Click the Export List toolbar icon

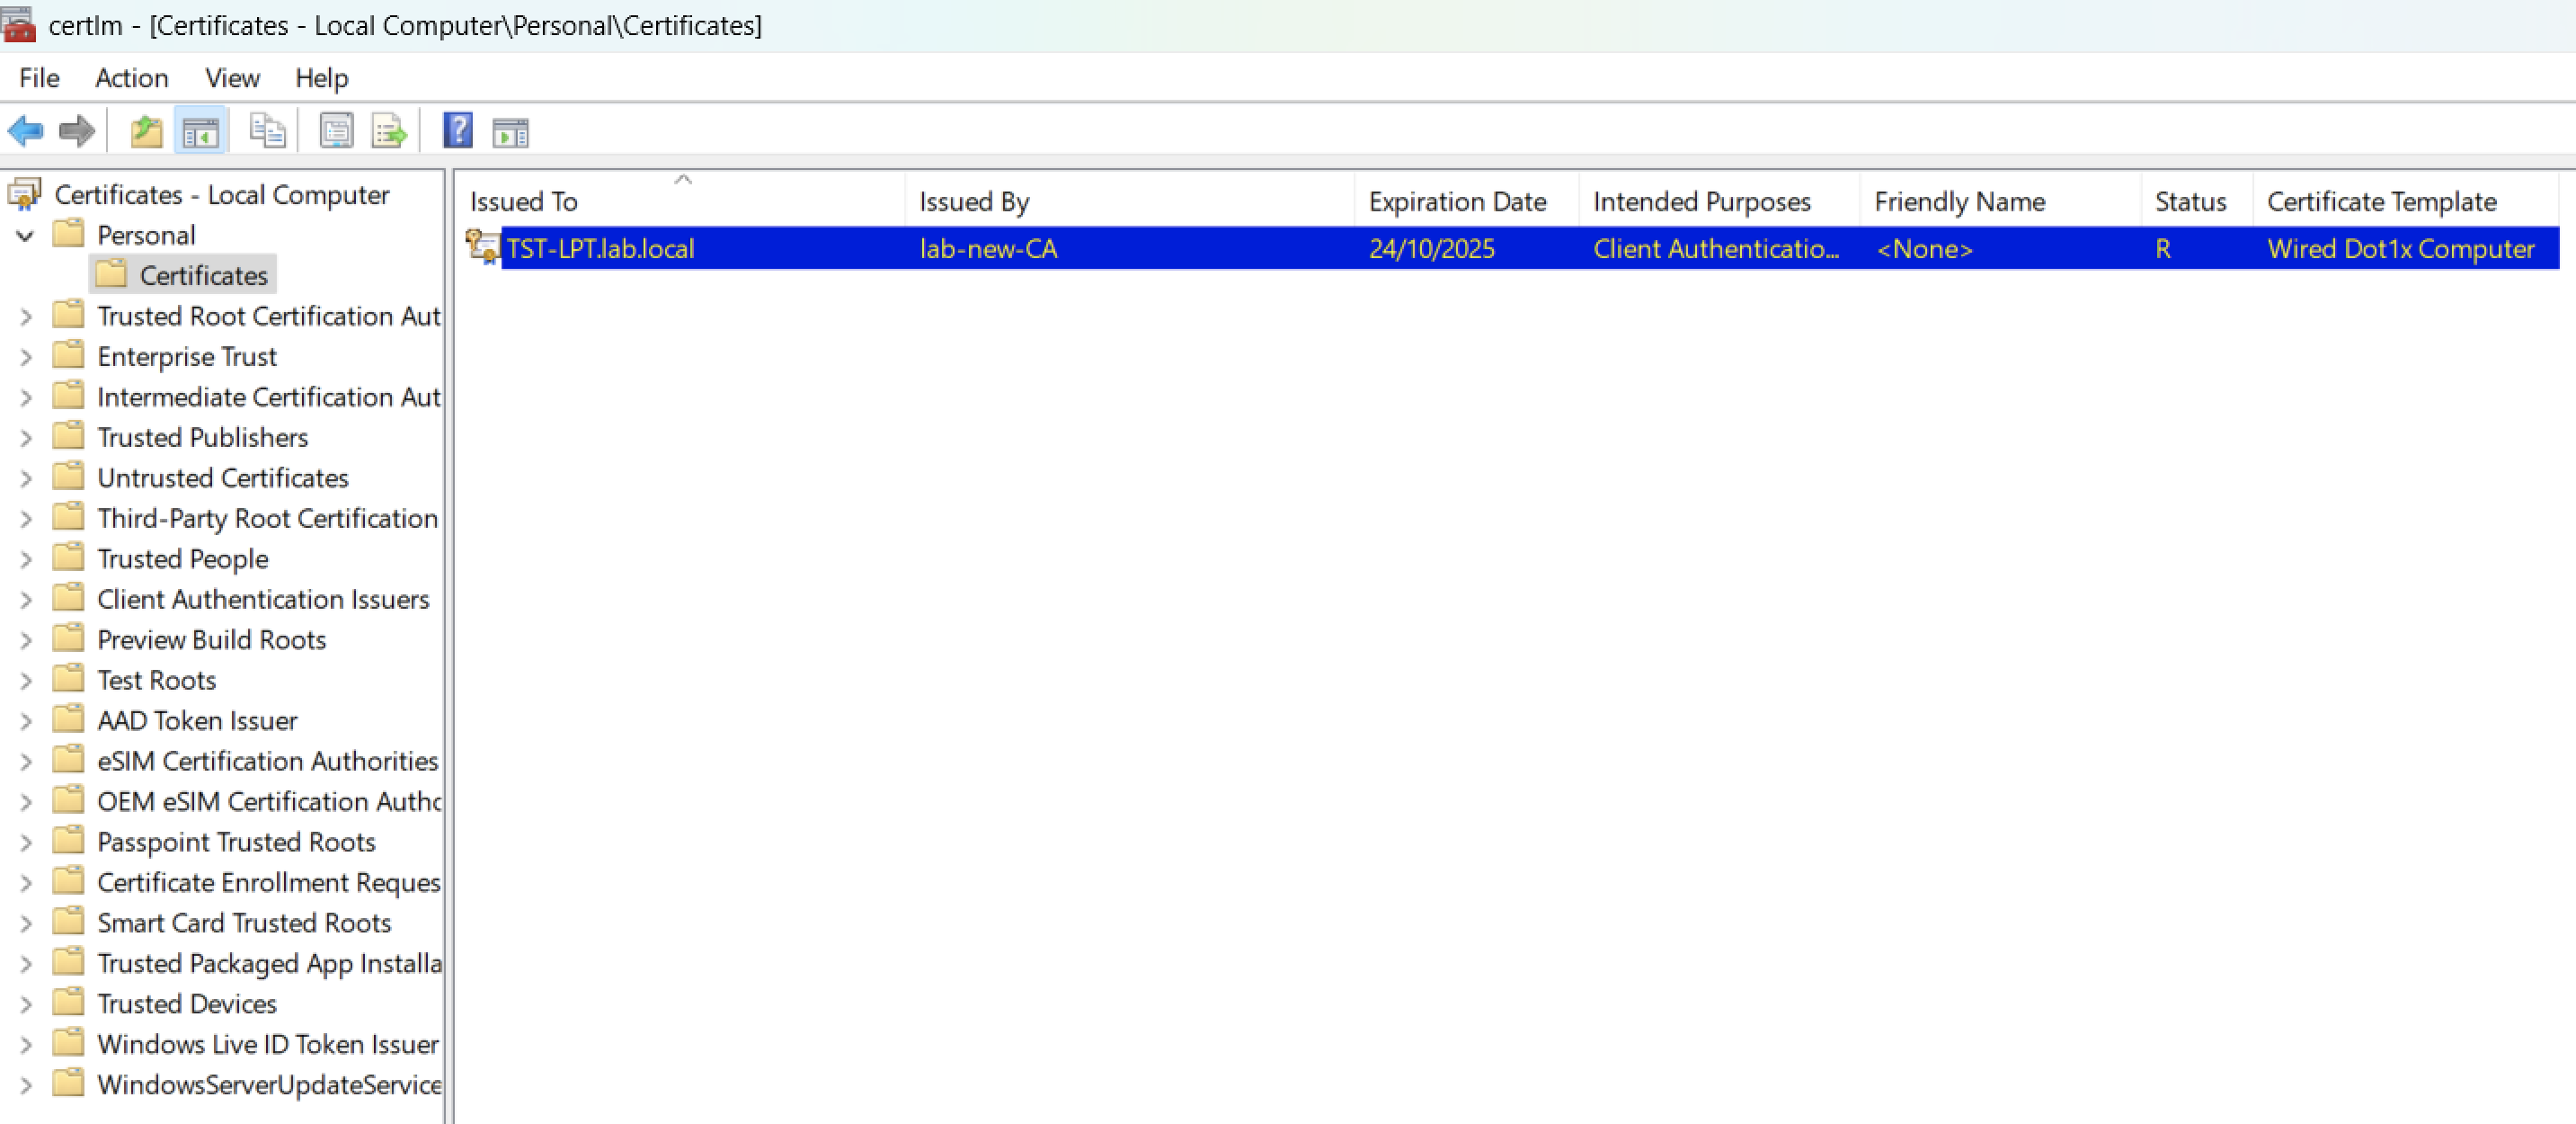click(388, 131)
